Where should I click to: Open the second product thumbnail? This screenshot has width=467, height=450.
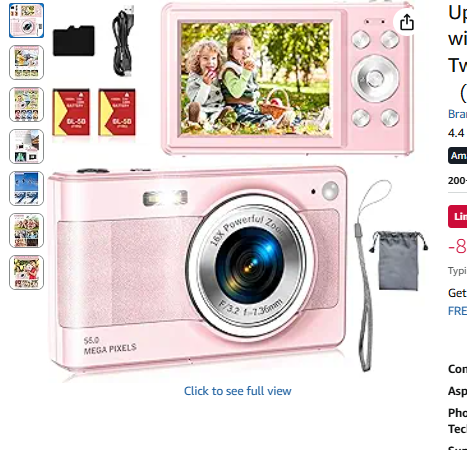click(x=26, y=62)
